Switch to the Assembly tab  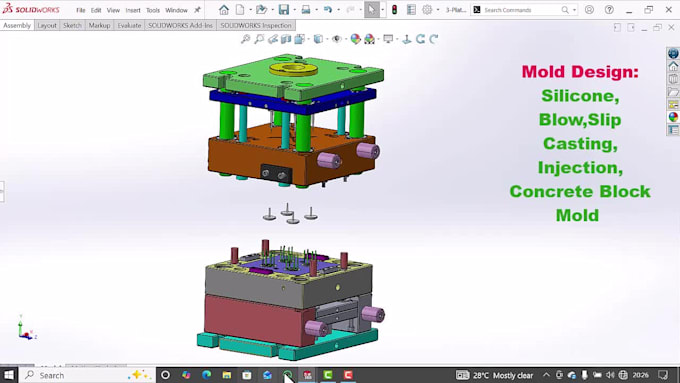[x=17, y=25]
